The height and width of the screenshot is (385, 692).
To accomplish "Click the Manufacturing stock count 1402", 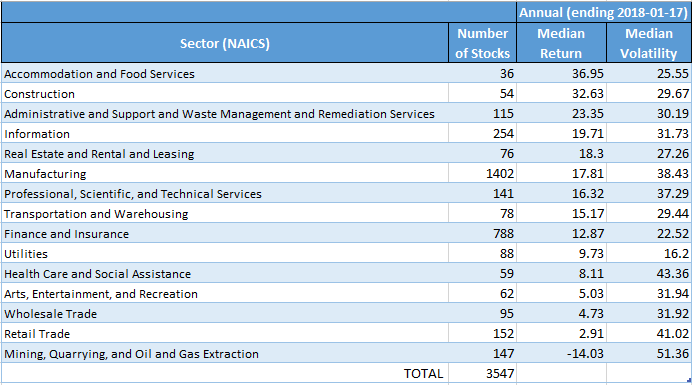I will (x=482, y=174).
